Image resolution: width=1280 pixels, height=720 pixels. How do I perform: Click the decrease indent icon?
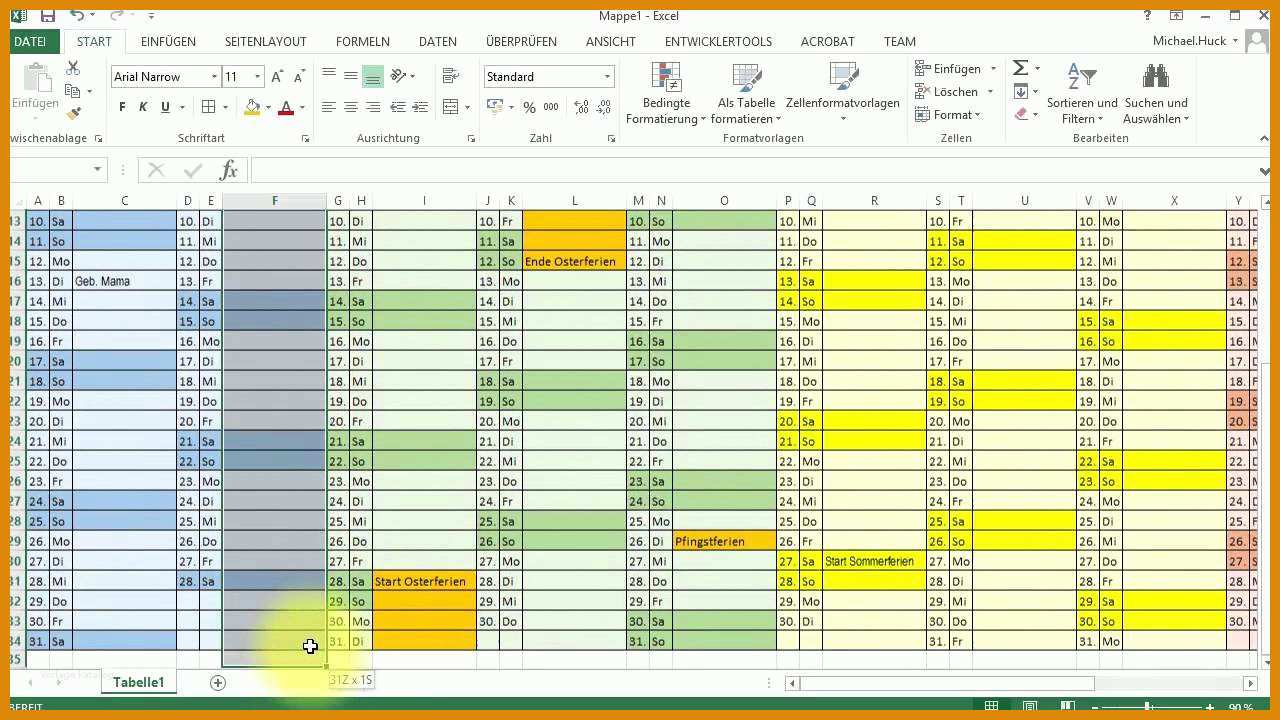tap(398, 107)
